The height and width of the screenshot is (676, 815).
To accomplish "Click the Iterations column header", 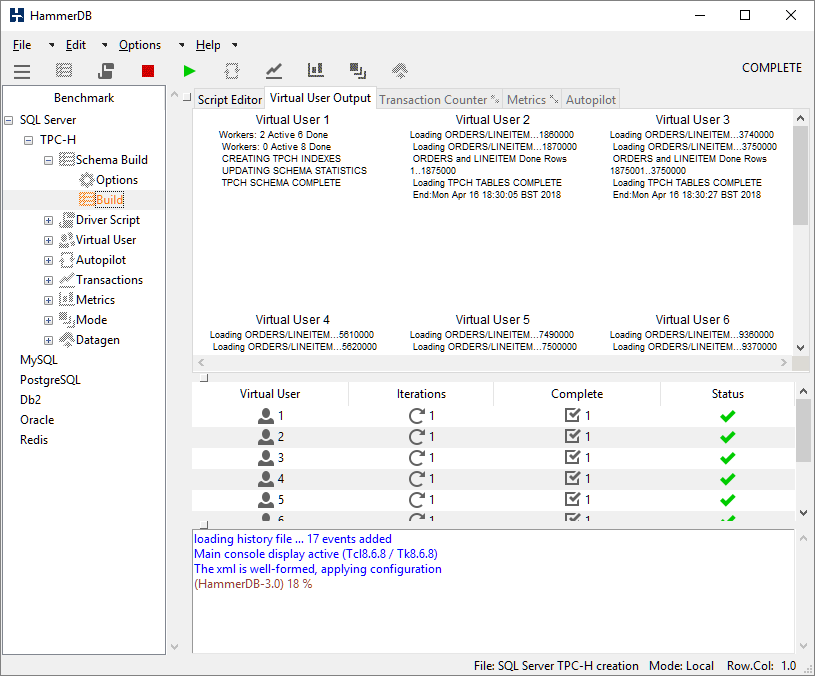I will coord(421,394).
